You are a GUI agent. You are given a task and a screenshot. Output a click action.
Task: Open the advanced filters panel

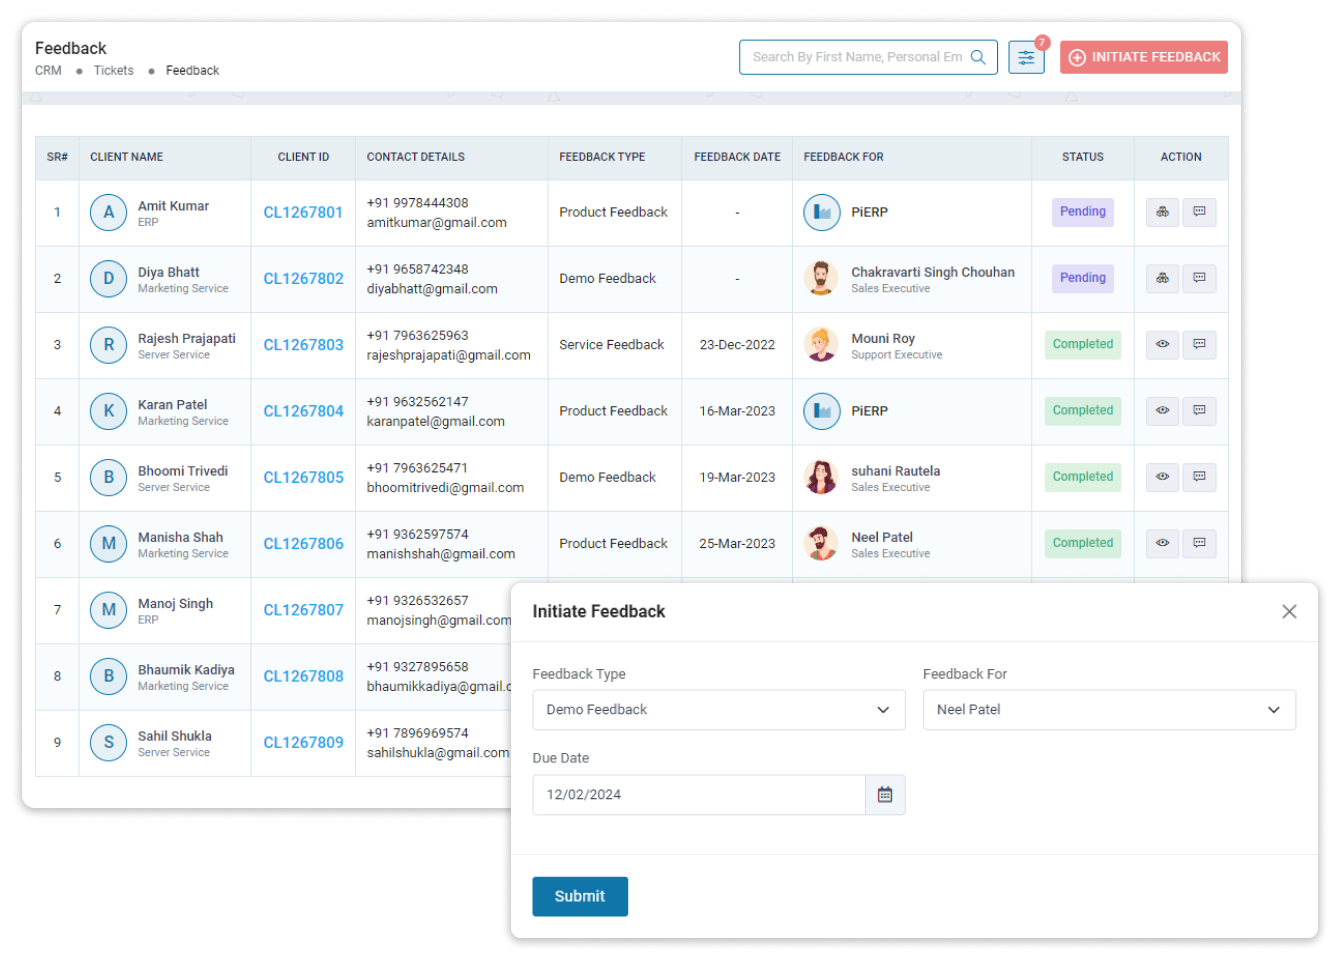click(1026, 57)
